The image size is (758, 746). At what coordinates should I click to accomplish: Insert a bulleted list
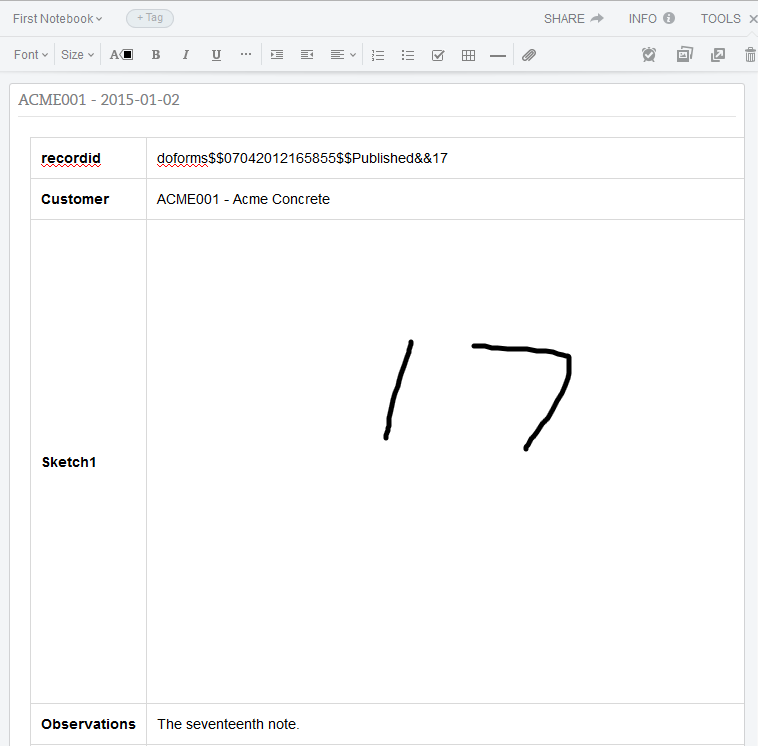coord(408,55)
